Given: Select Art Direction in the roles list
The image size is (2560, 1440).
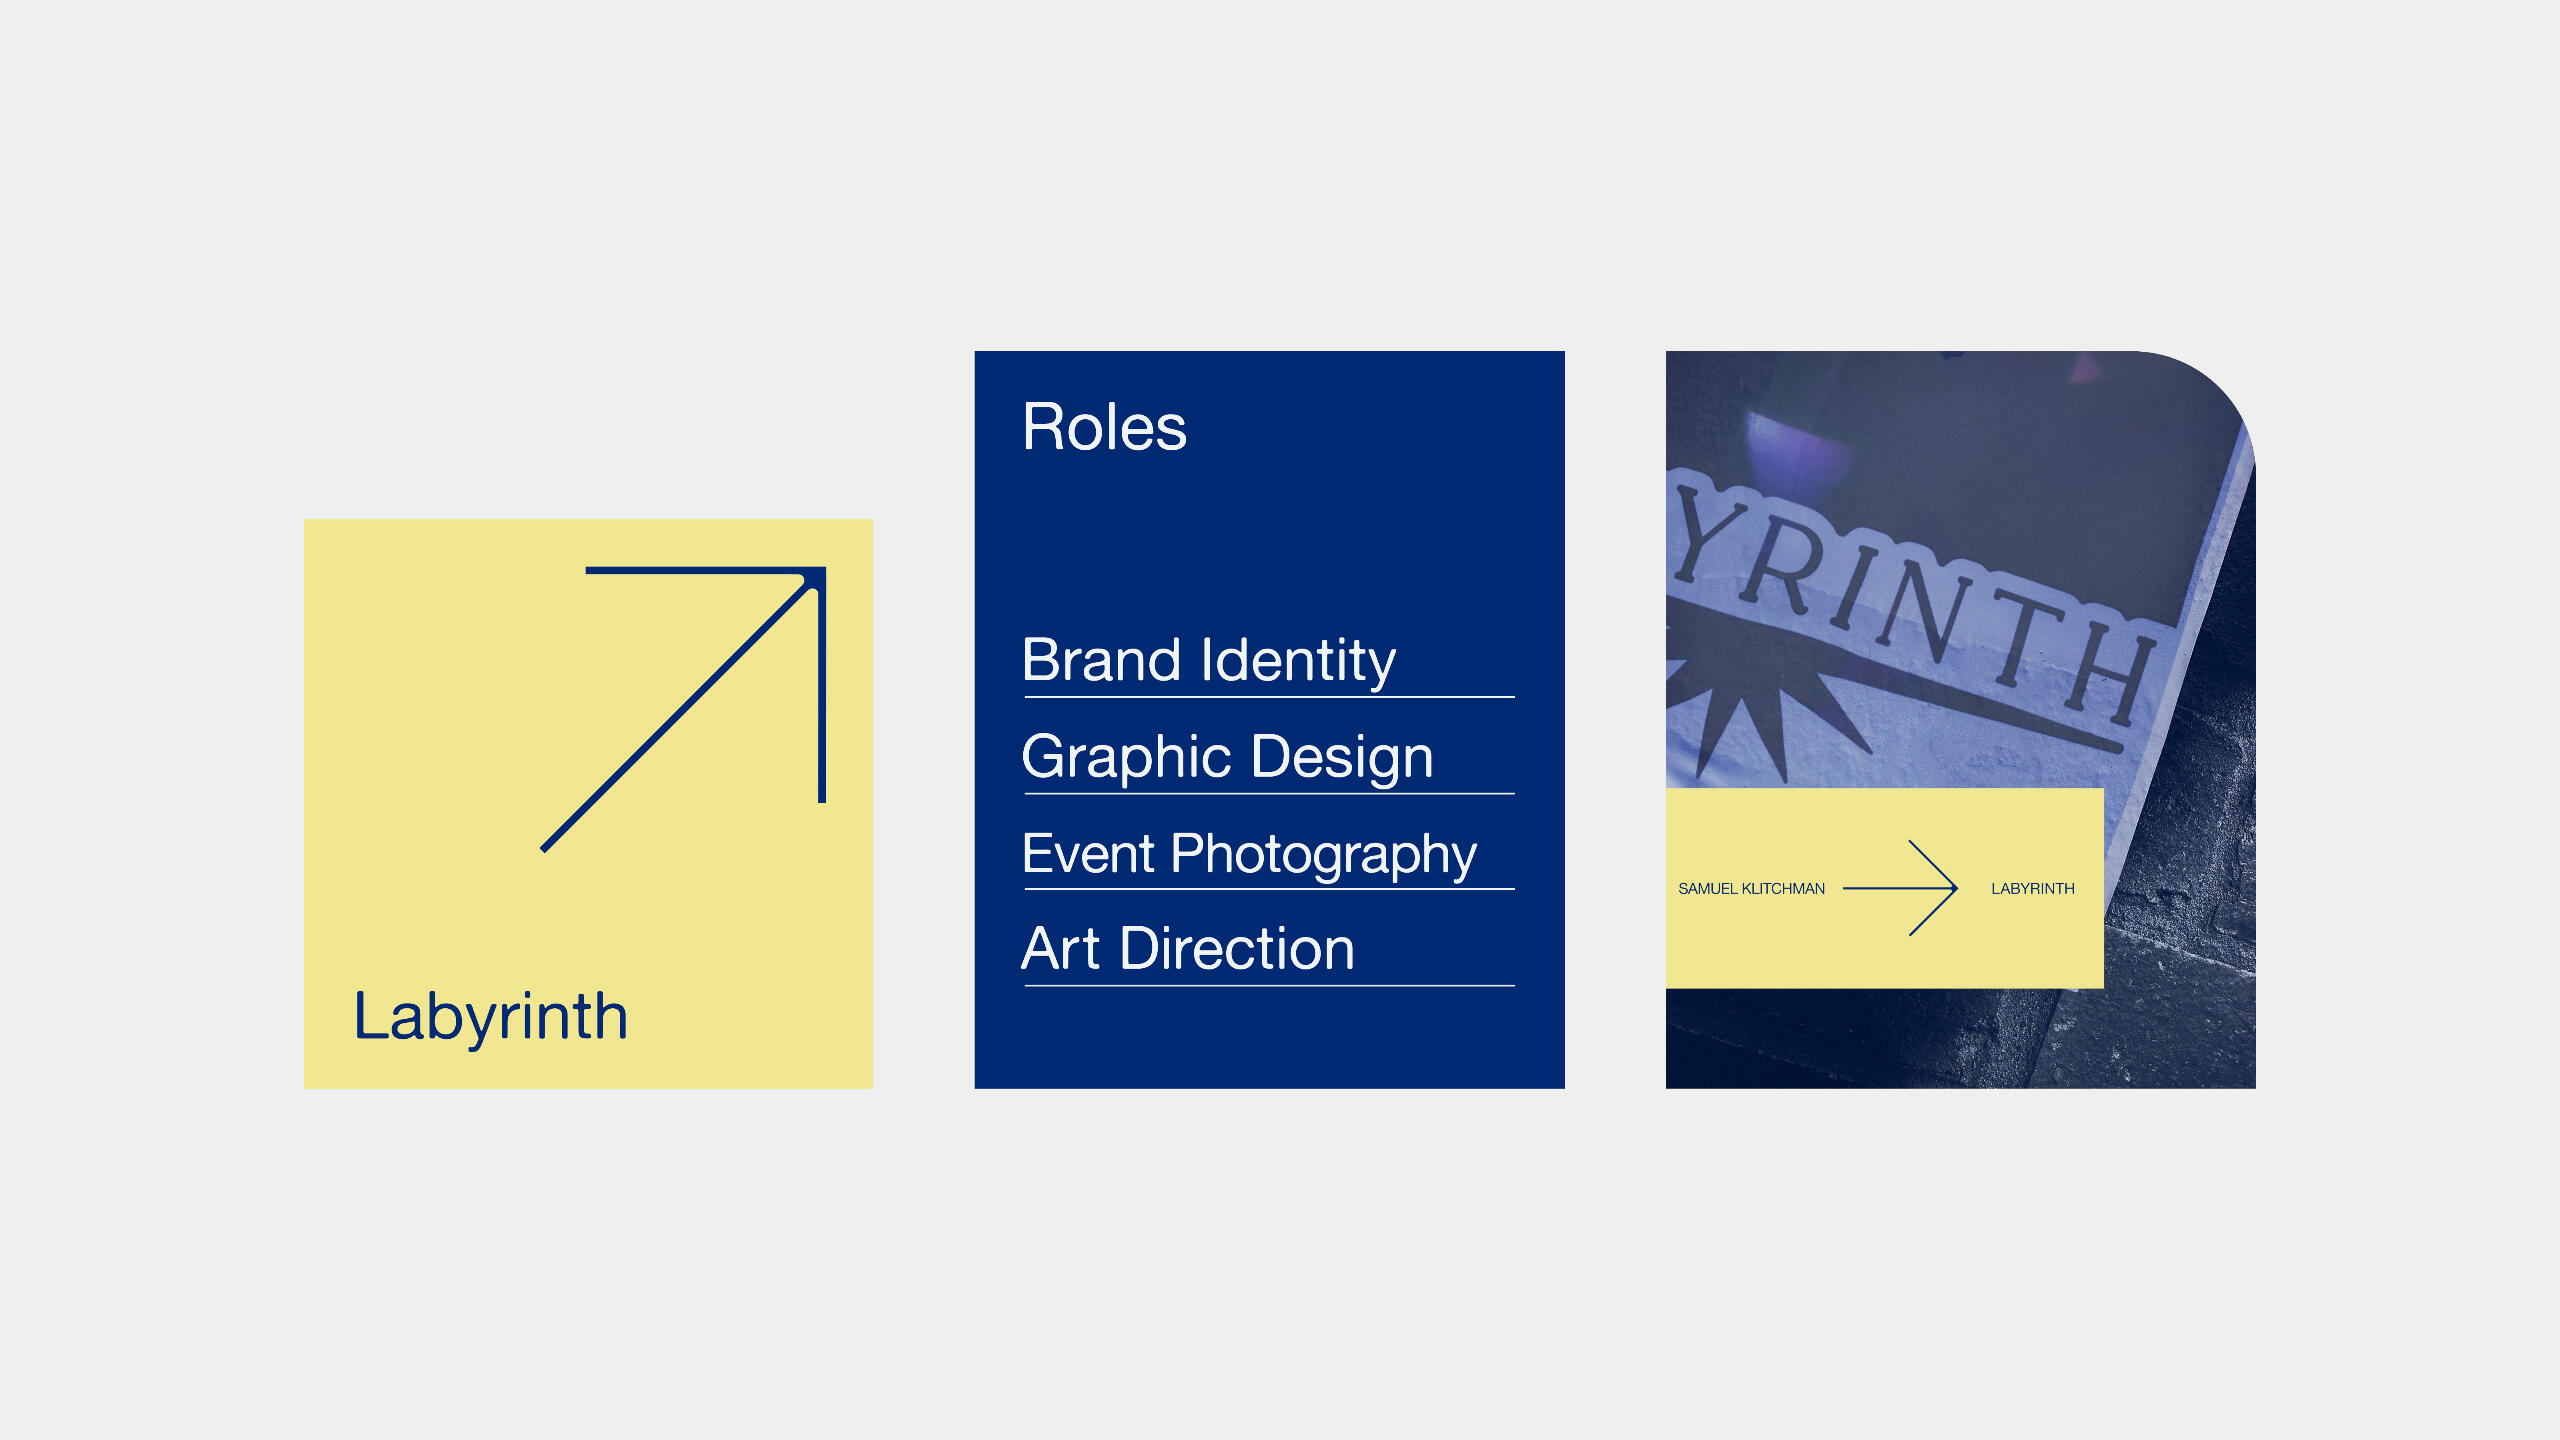Looking at the screenshot, I should [x=1187, y=948].
